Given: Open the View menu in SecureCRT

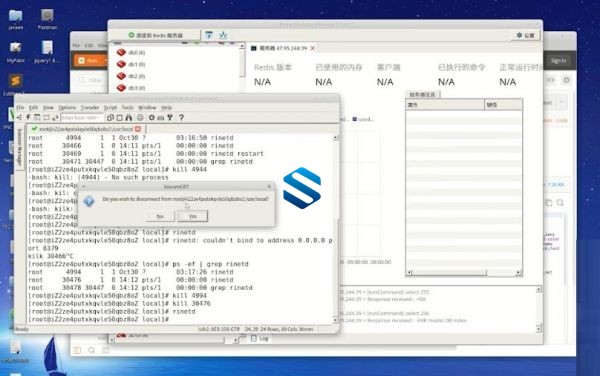Looking at the screenshot, I should [x=48, y=107].
